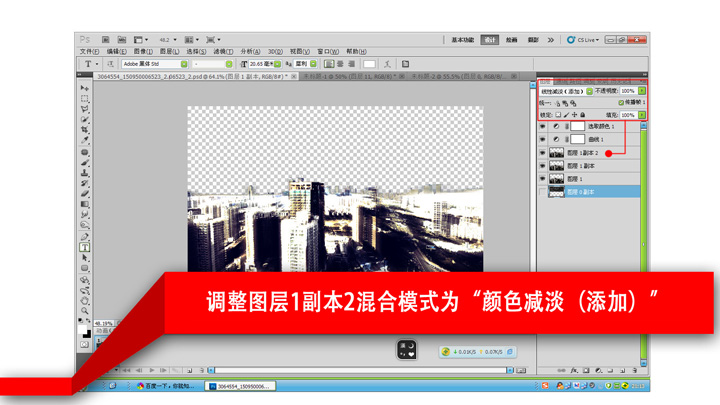The width and height of the screenshot is (720, 405).
Task: Hide the 图层 1 副本 layer
Action: (542, 166)
